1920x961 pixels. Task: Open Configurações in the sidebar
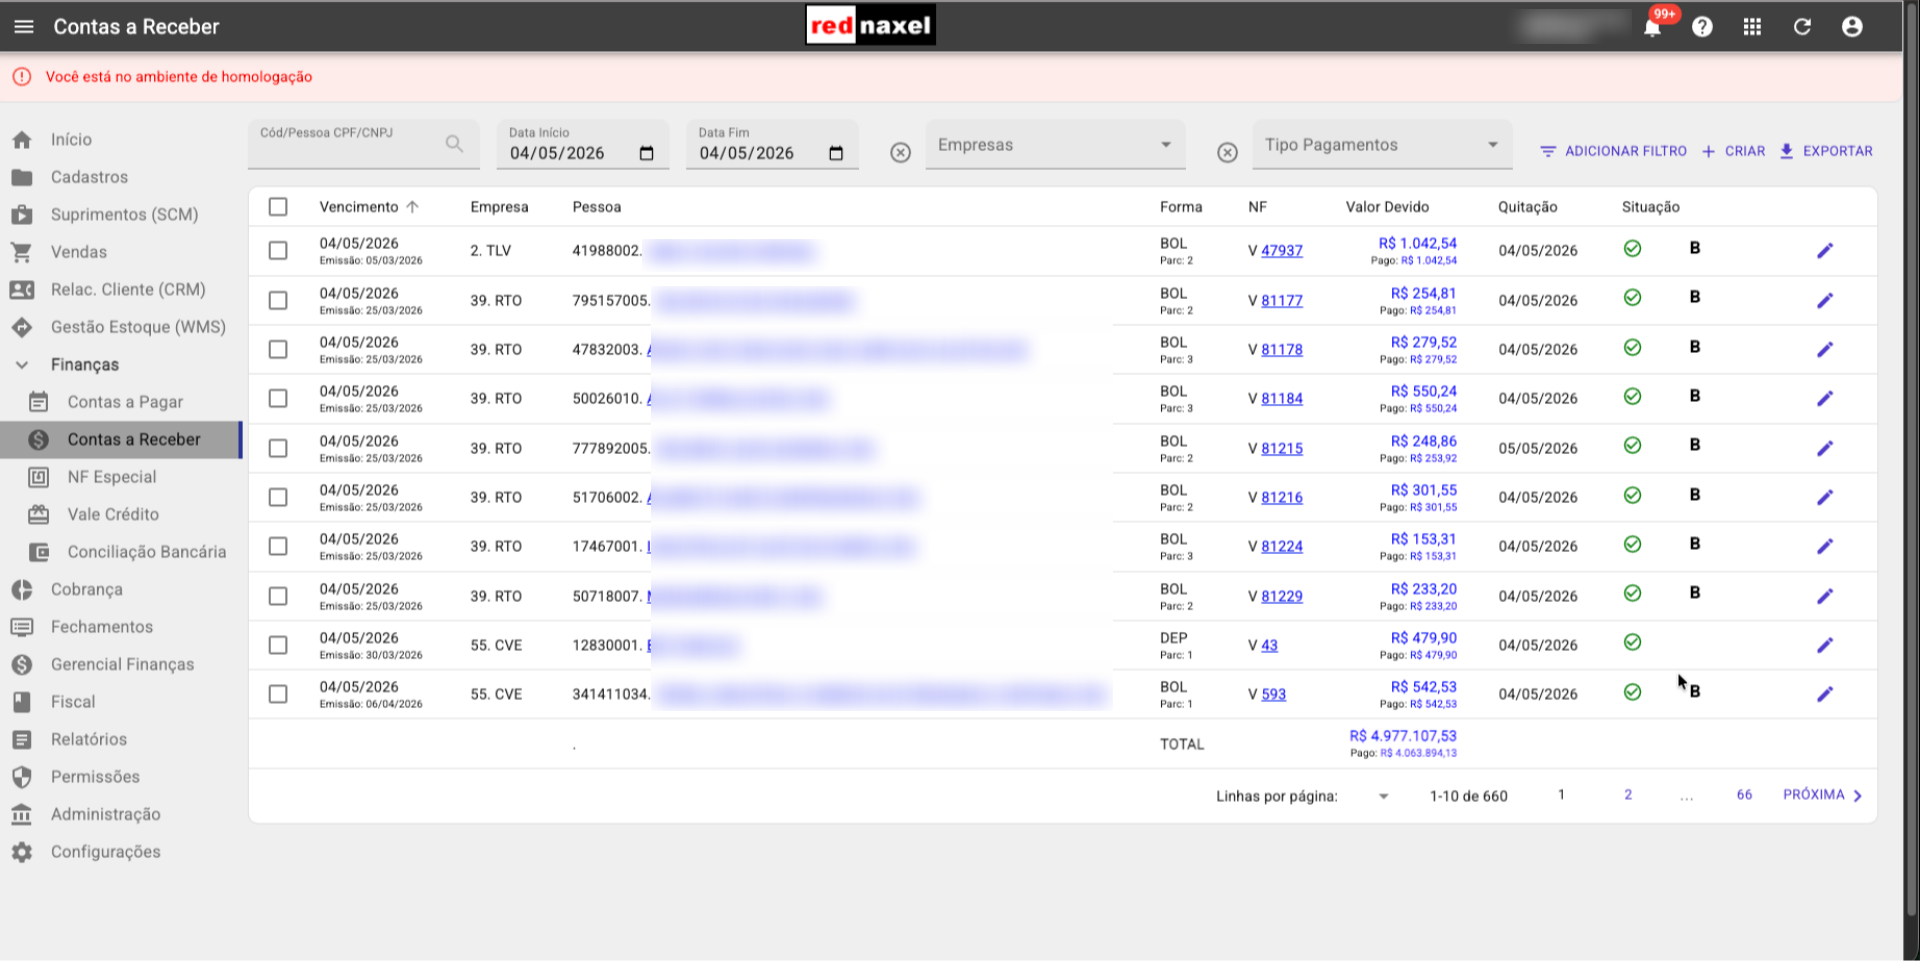122,852
